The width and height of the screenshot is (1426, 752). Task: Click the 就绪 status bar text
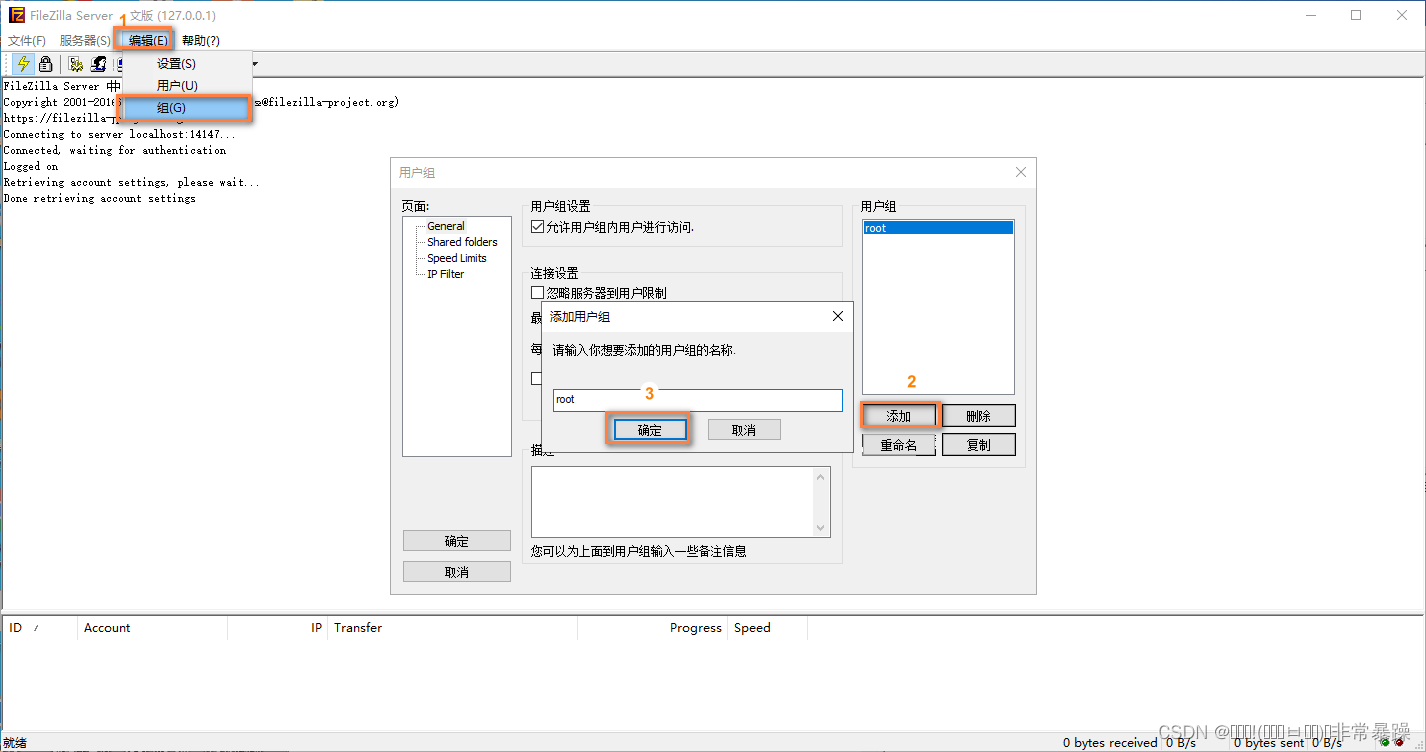click(15, 743)
